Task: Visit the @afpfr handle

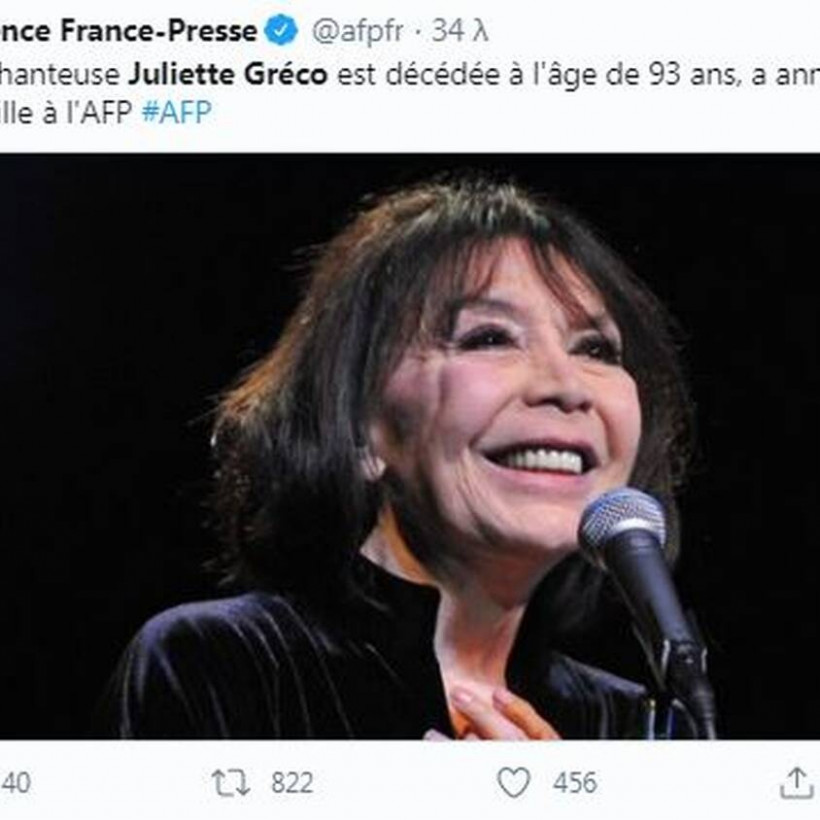Action: coord(358,31)
